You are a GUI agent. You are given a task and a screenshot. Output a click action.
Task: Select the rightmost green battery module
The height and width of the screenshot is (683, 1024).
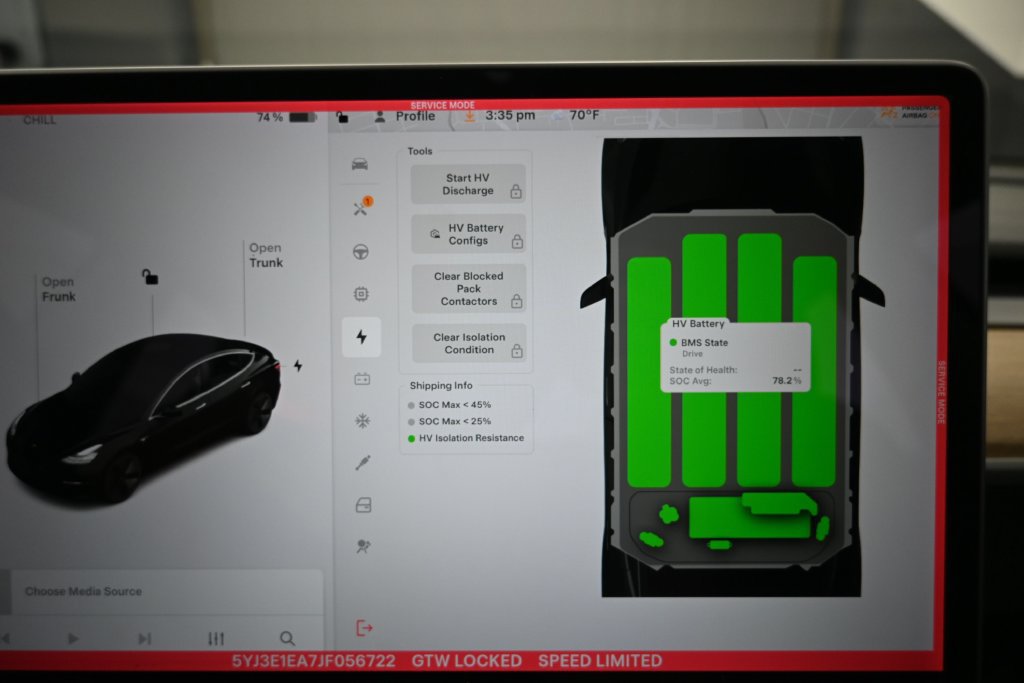(814, 372)
